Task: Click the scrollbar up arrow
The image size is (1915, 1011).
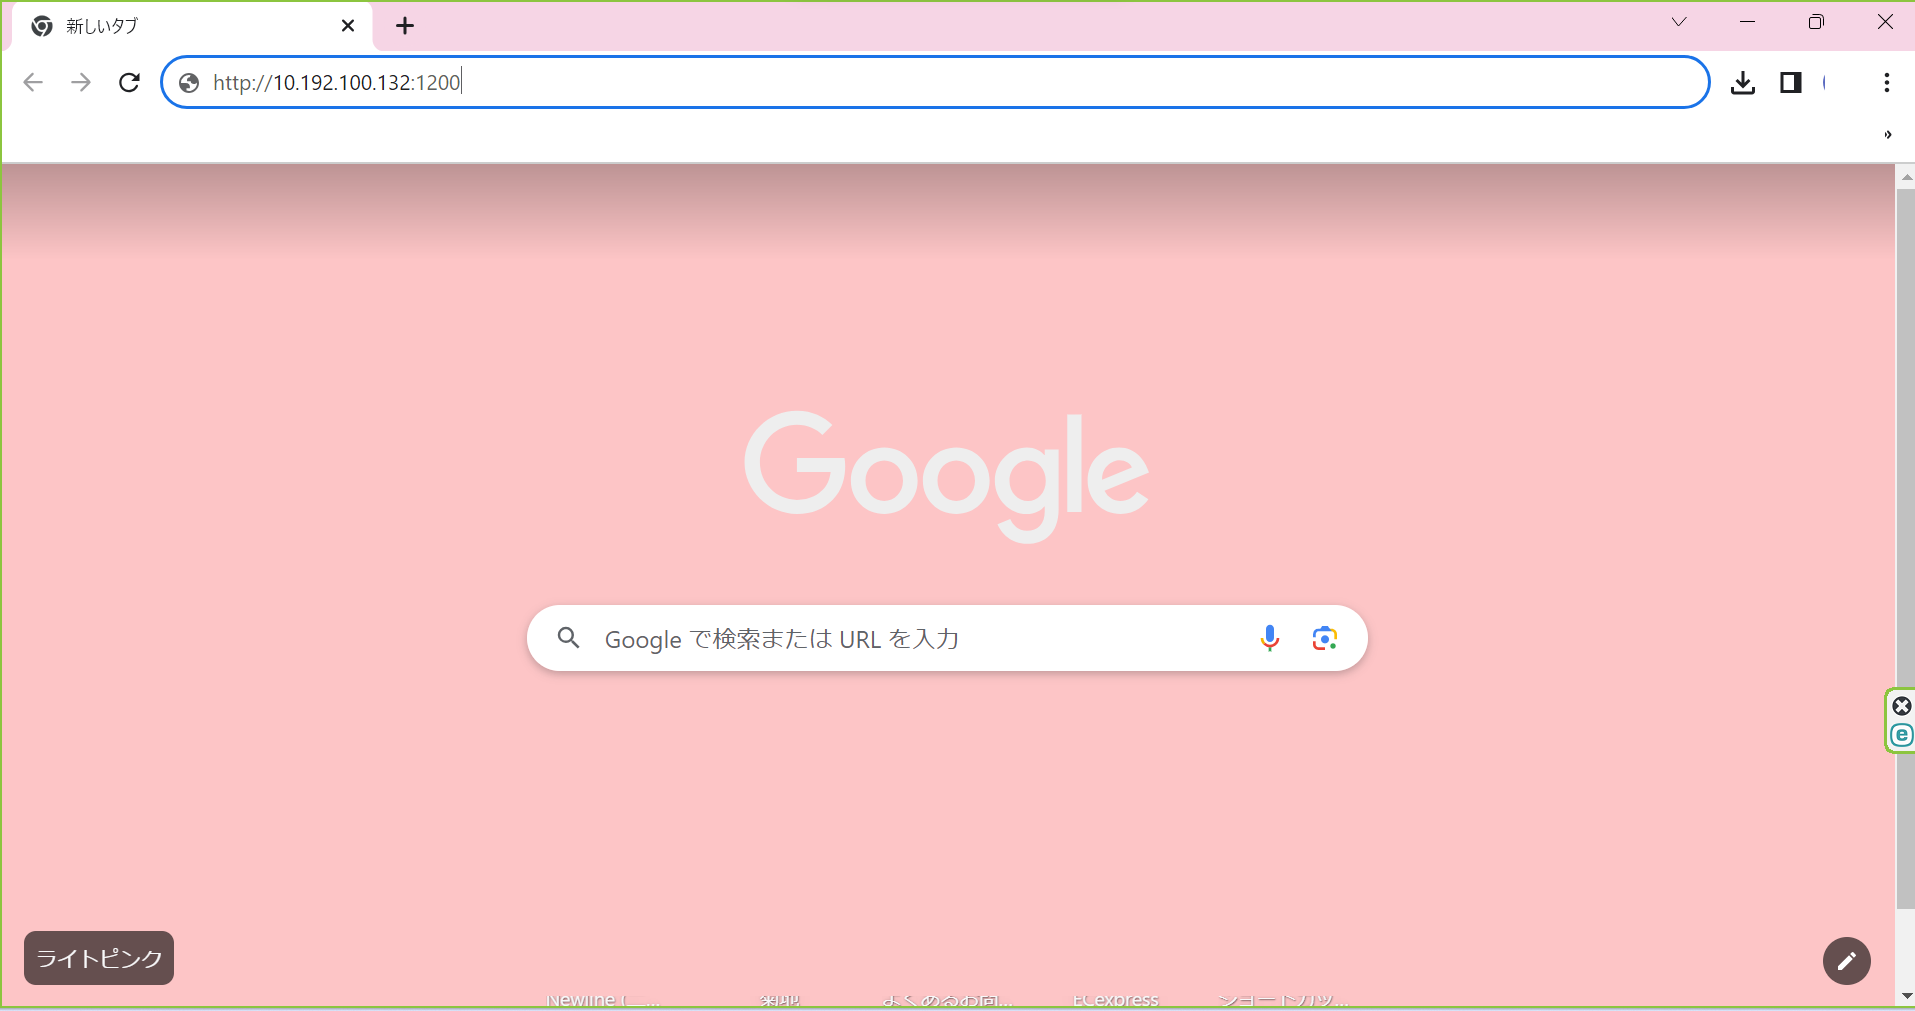Action: click(x=1906, y=177)
